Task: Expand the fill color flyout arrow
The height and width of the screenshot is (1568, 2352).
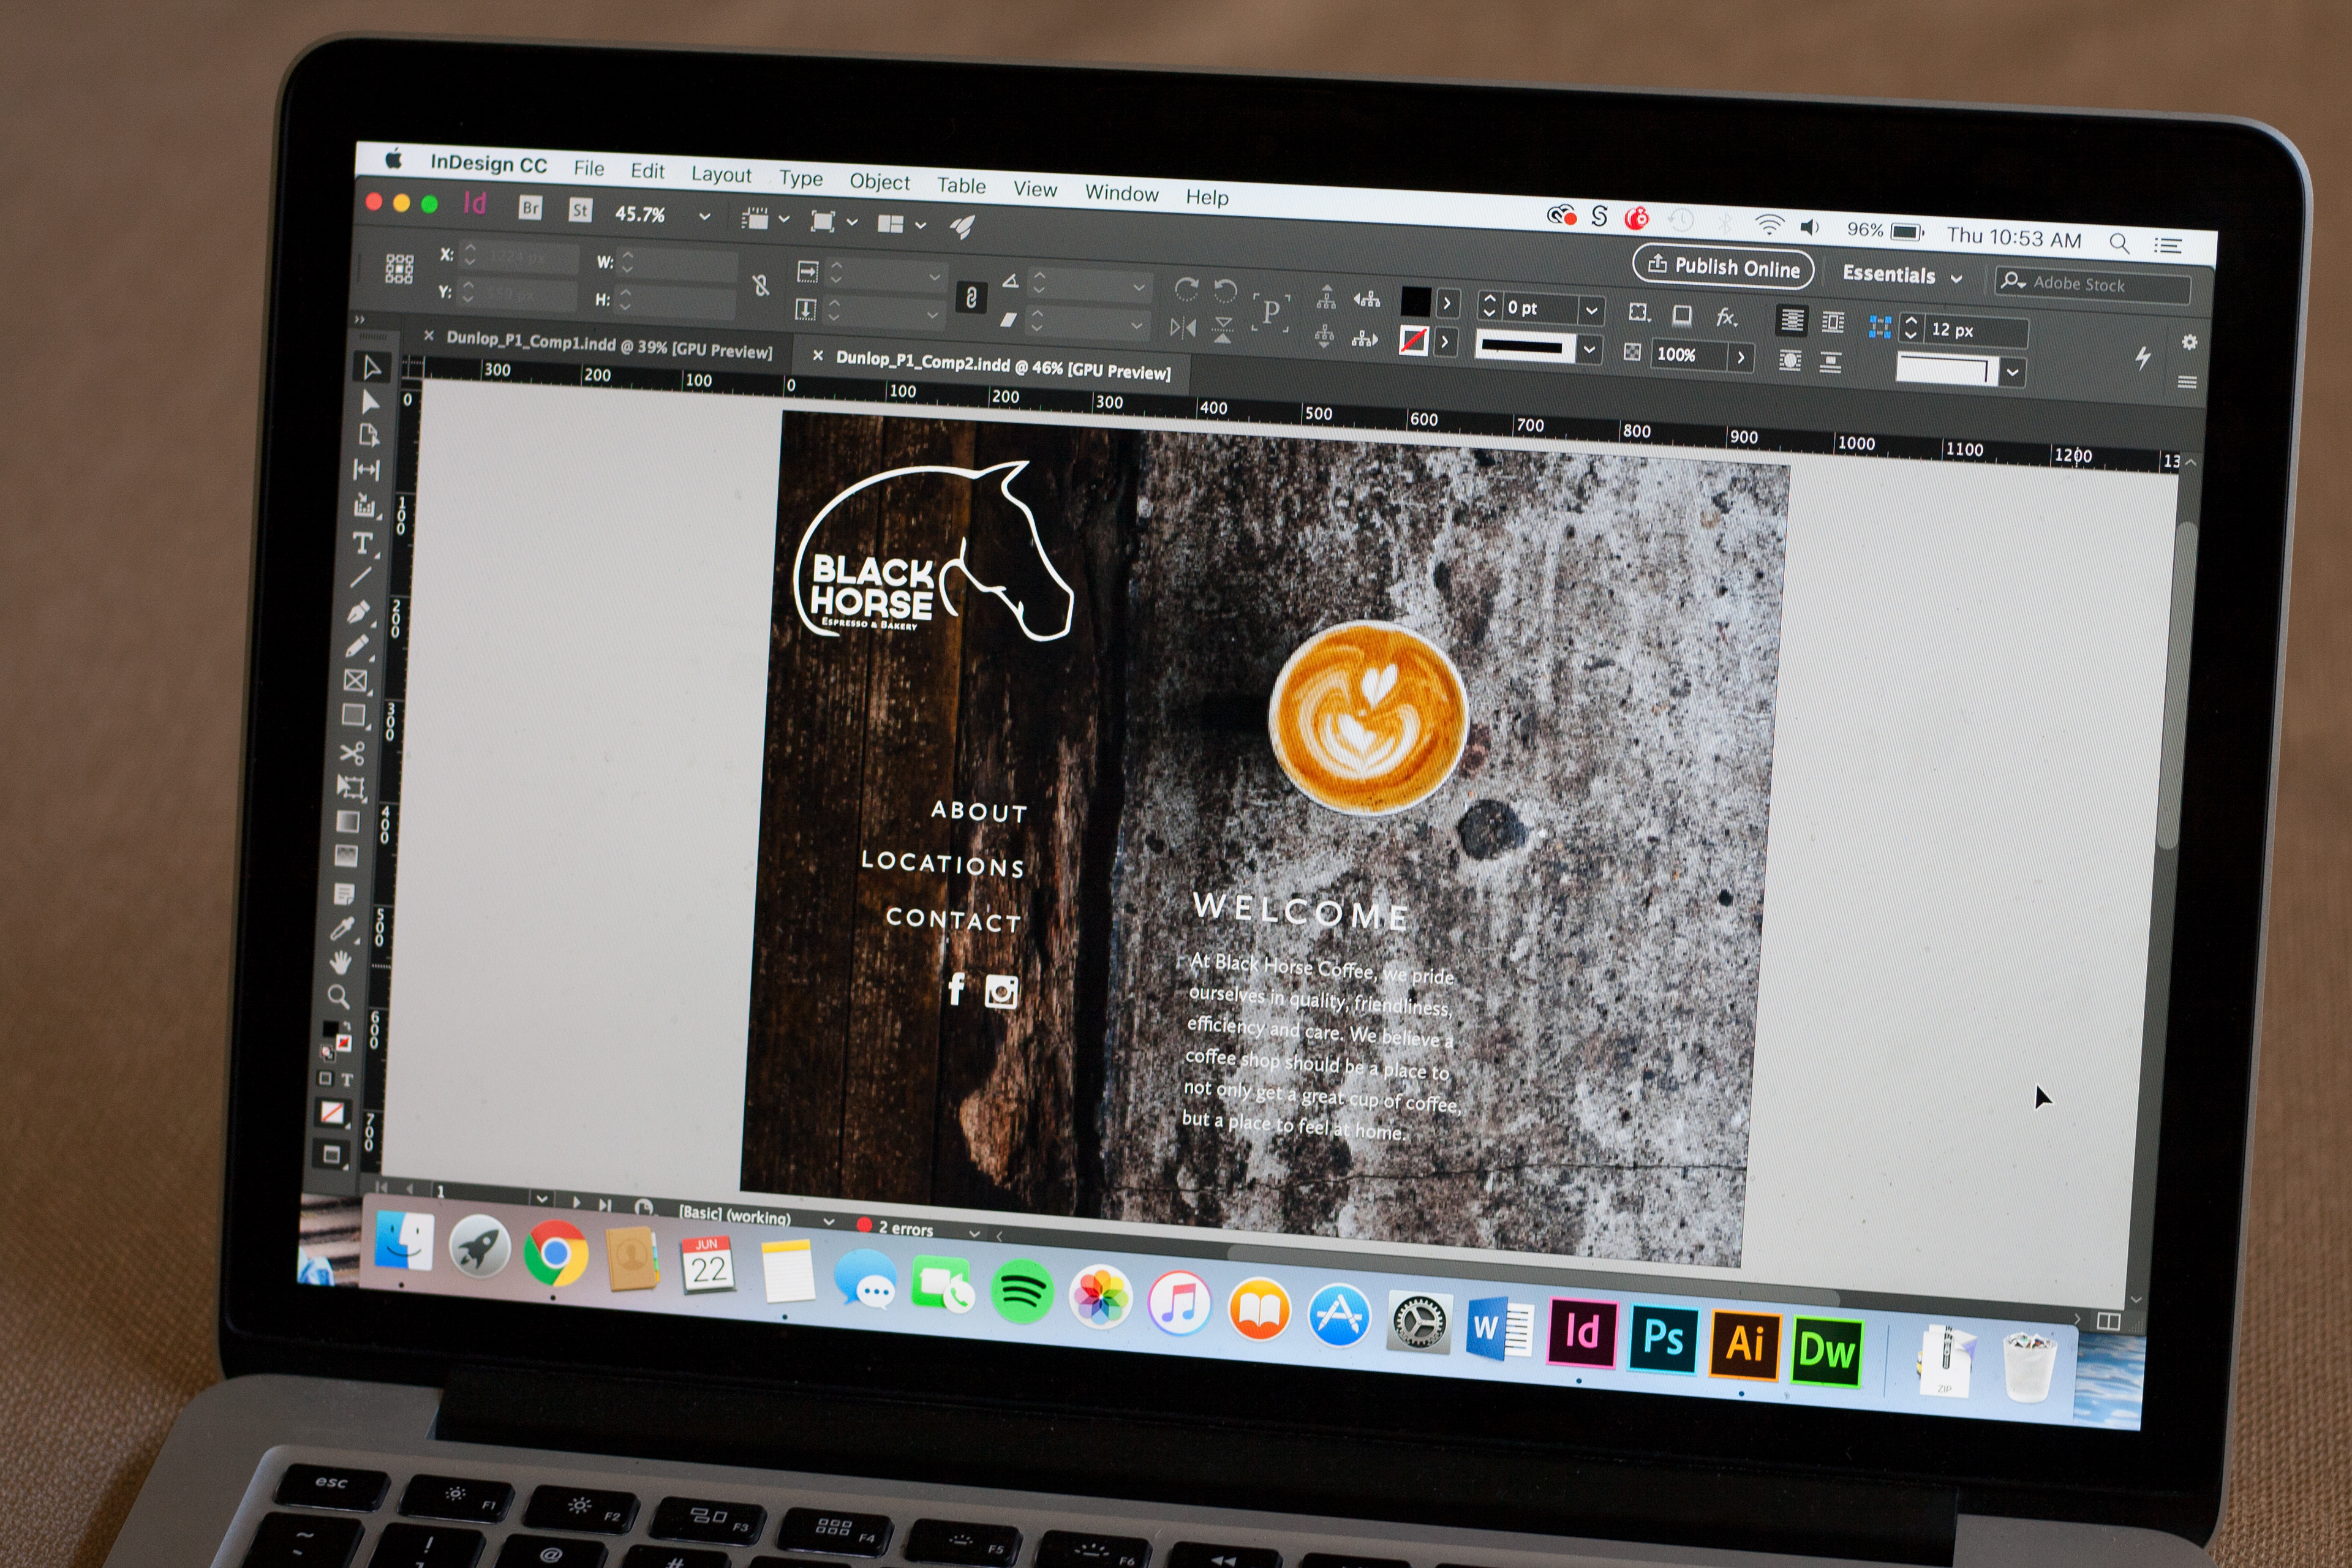Action: coord(1447,303)
